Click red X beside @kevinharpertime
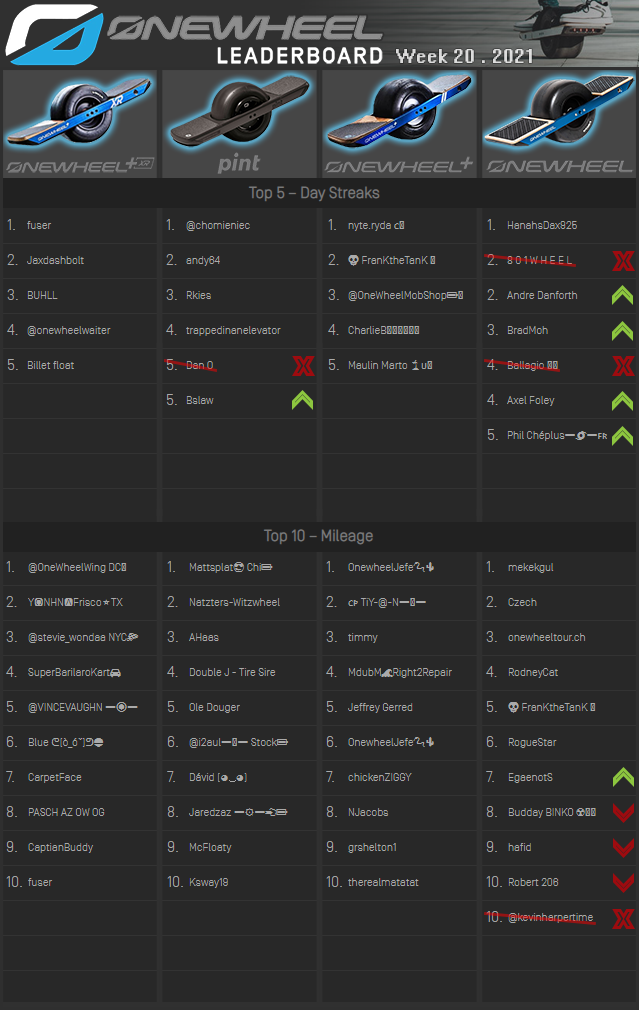This screenshot has width=639, height=1010. point(622,918)
